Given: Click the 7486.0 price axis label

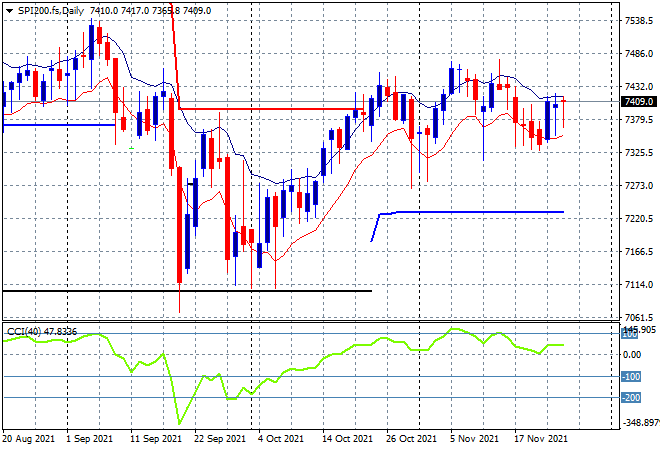Looking at the screenshot, I should pos(639,53).
